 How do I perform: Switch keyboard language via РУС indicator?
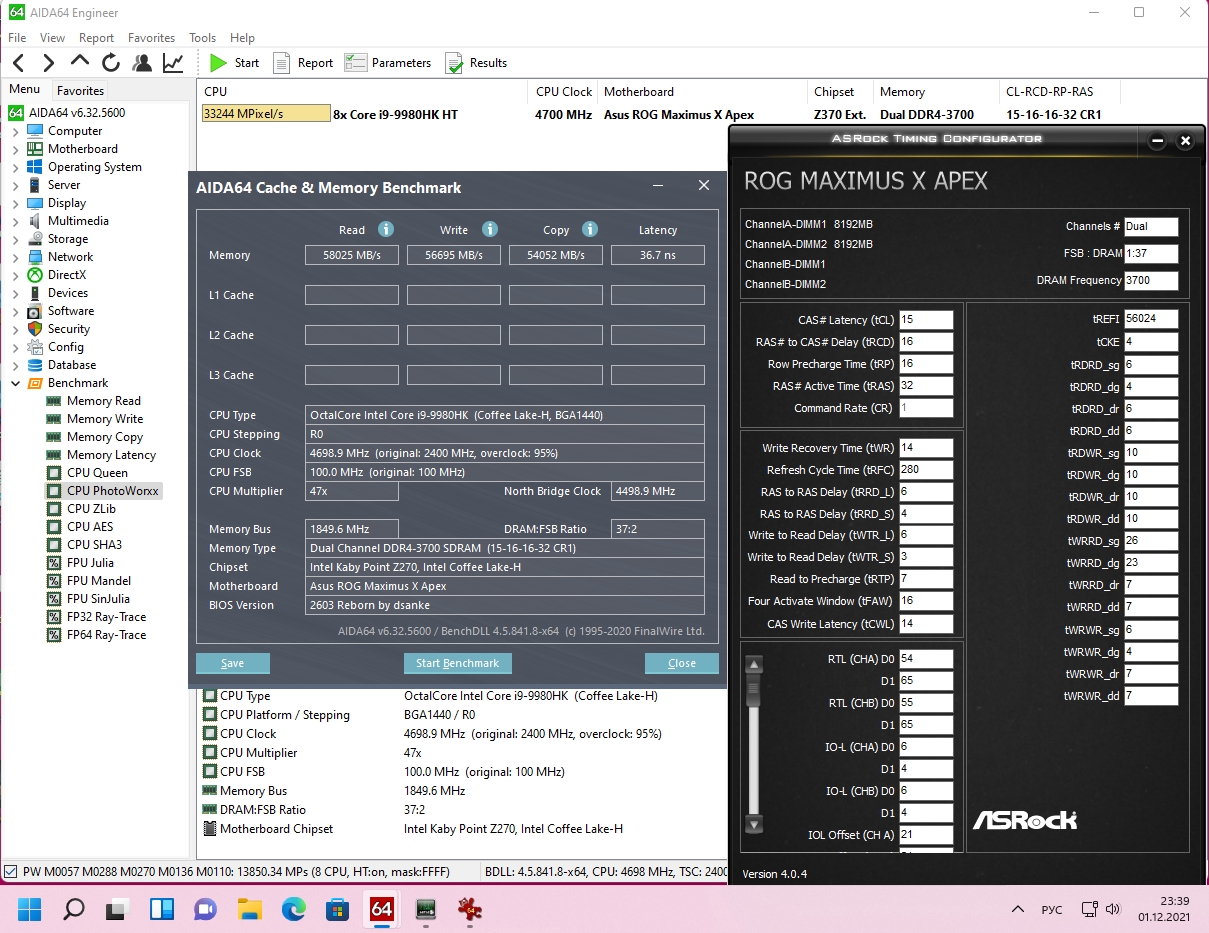(x=1052, y=910)
